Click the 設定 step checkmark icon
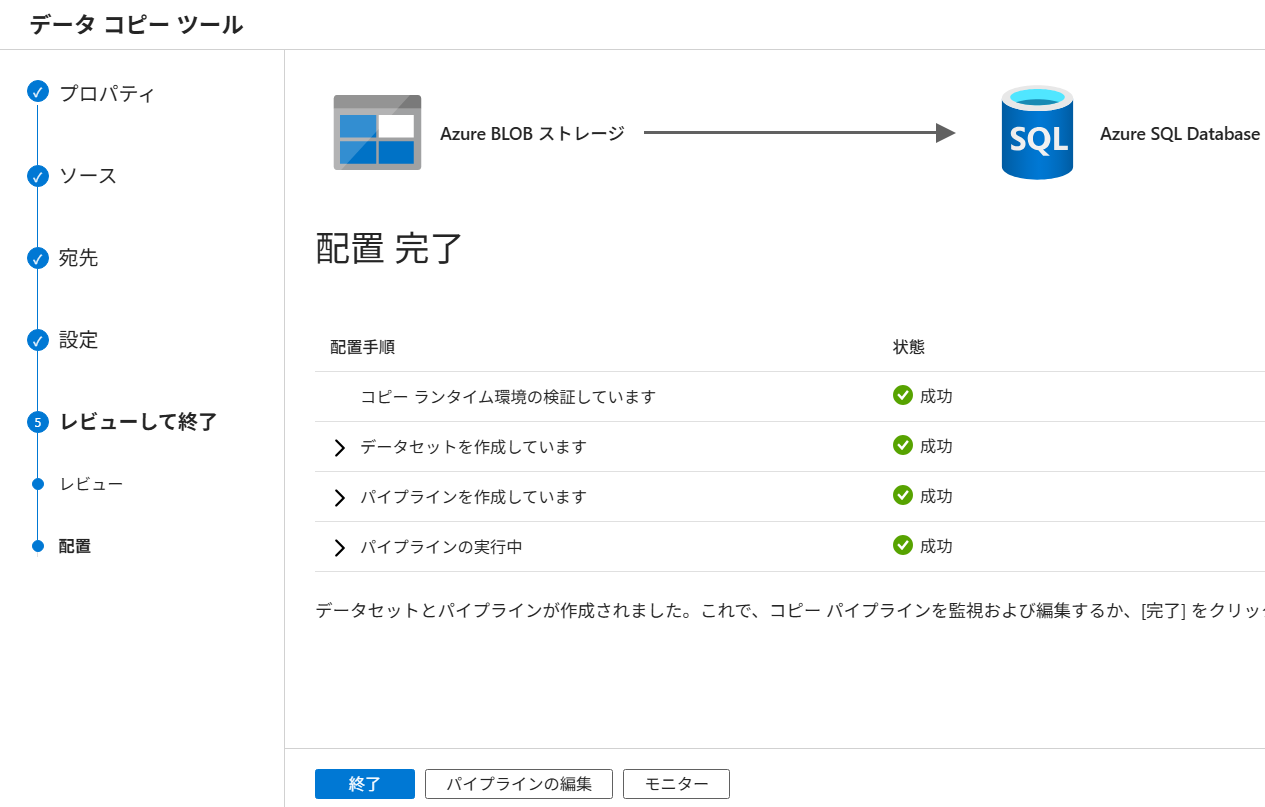 point(37,340)
